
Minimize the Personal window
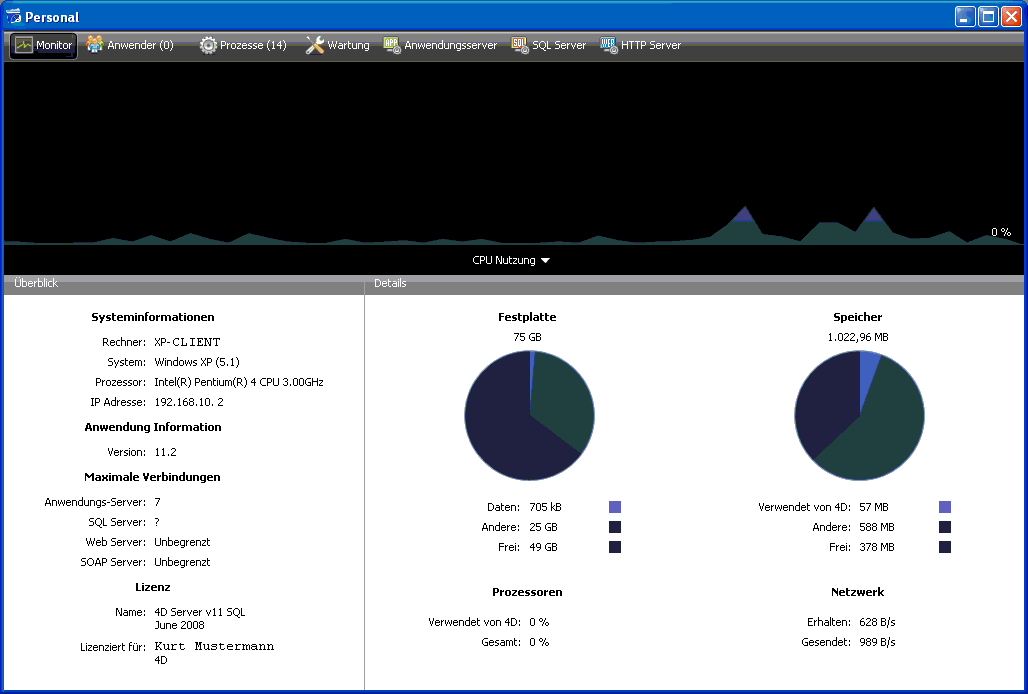tap(965, 16)
